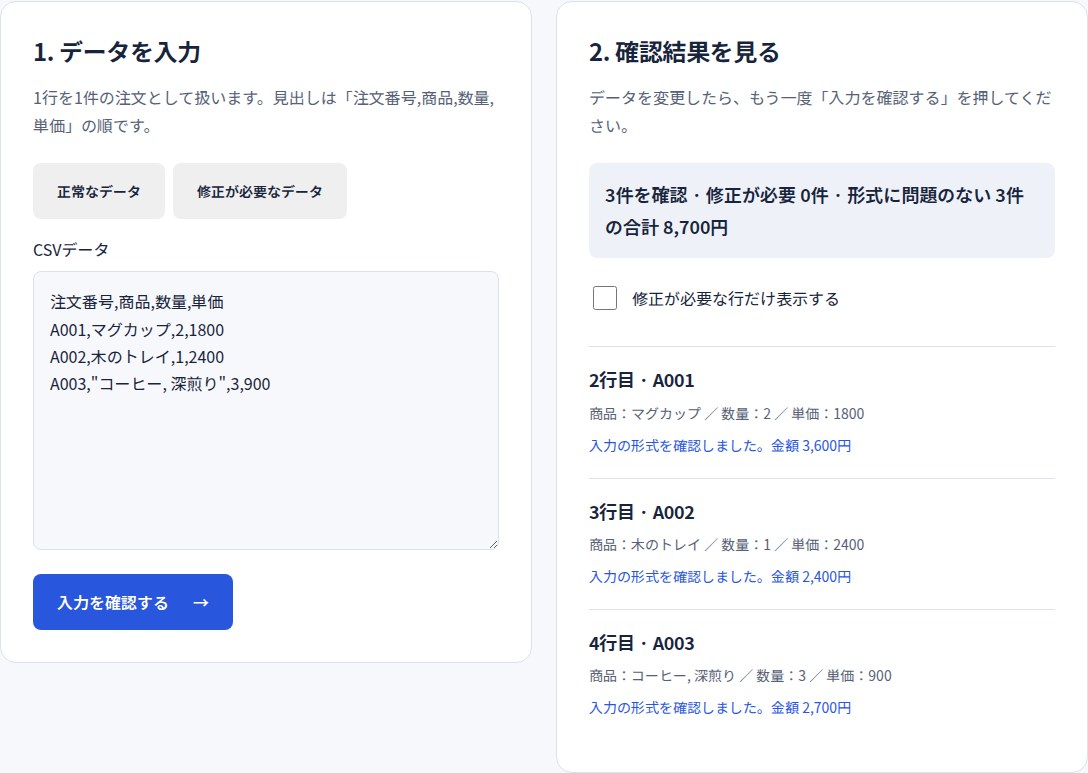Click the textarea resize handle corner

(493, 544)
